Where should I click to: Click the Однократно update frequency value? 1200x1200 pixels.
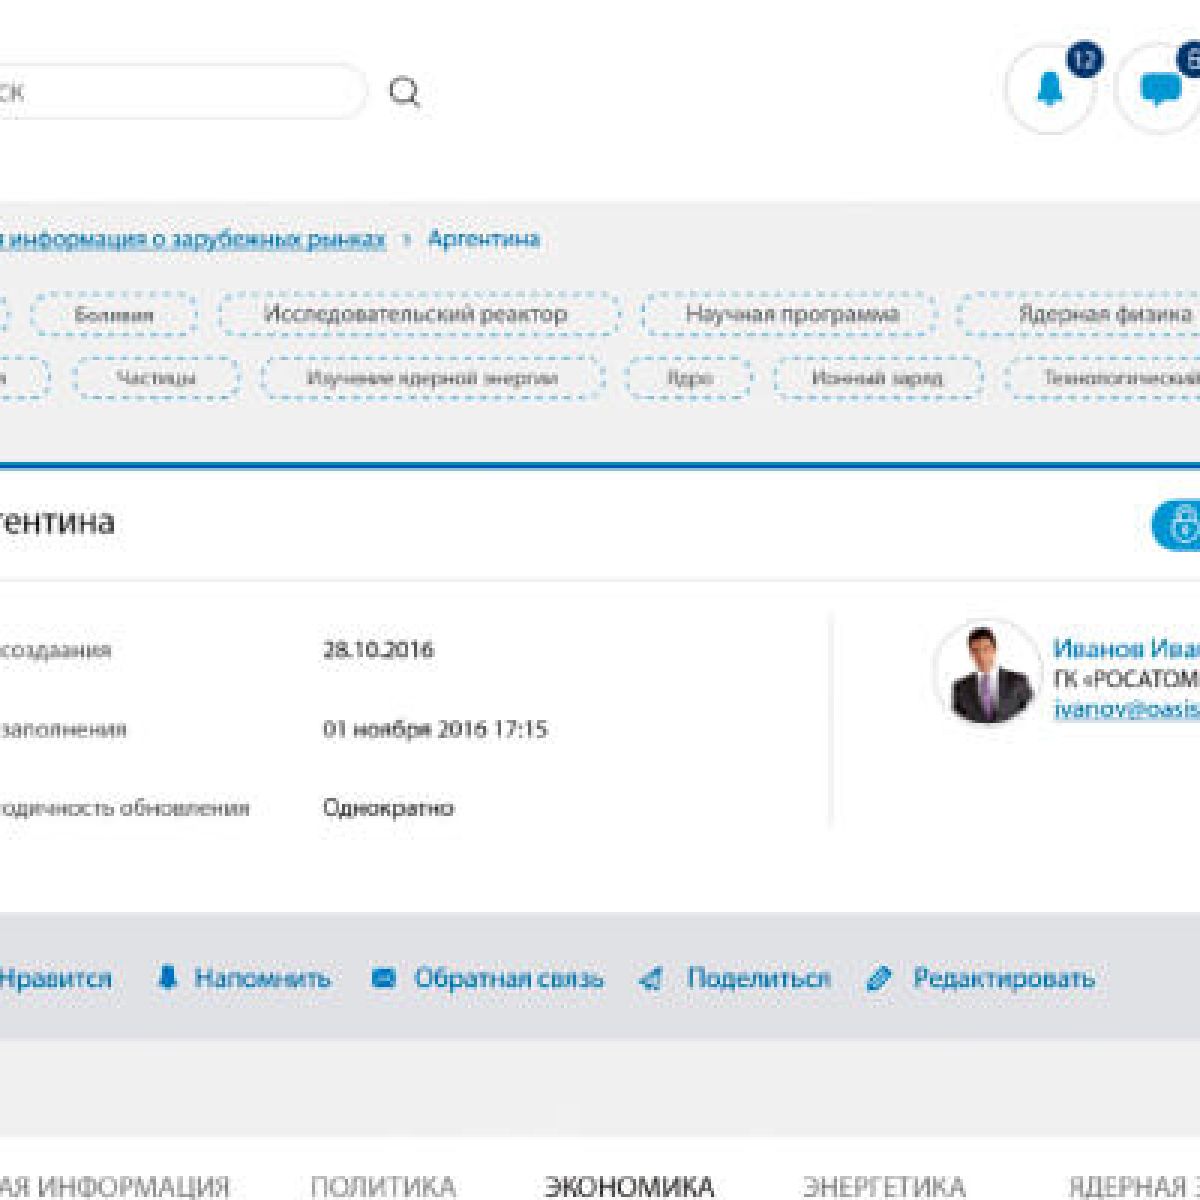[x=388, y=807]
